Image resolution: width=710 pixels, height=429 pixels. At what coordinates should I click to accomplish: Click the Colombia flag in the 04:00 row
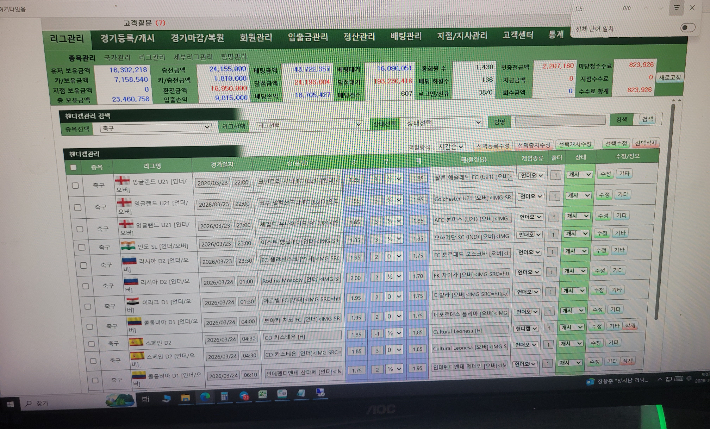coord(134,321)
